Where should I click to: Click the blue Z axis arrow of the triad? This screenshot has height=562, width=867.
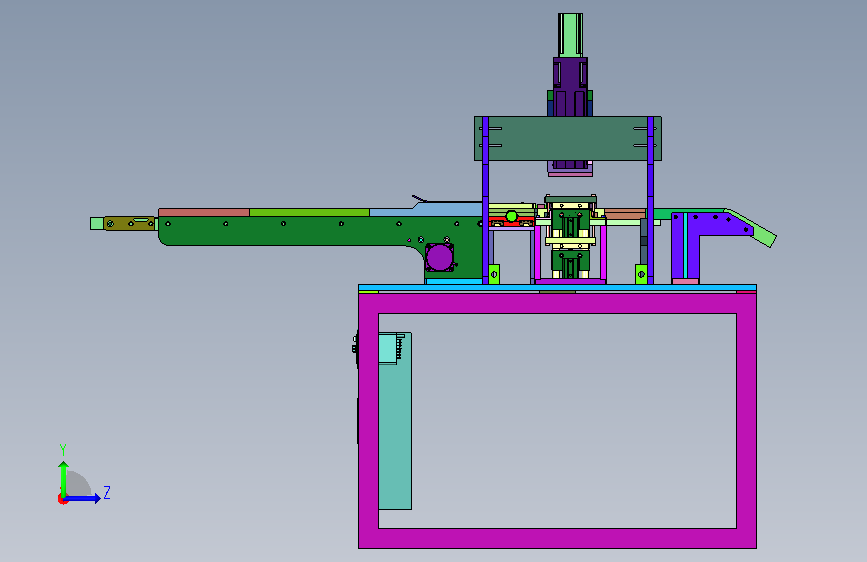point(82,498)
